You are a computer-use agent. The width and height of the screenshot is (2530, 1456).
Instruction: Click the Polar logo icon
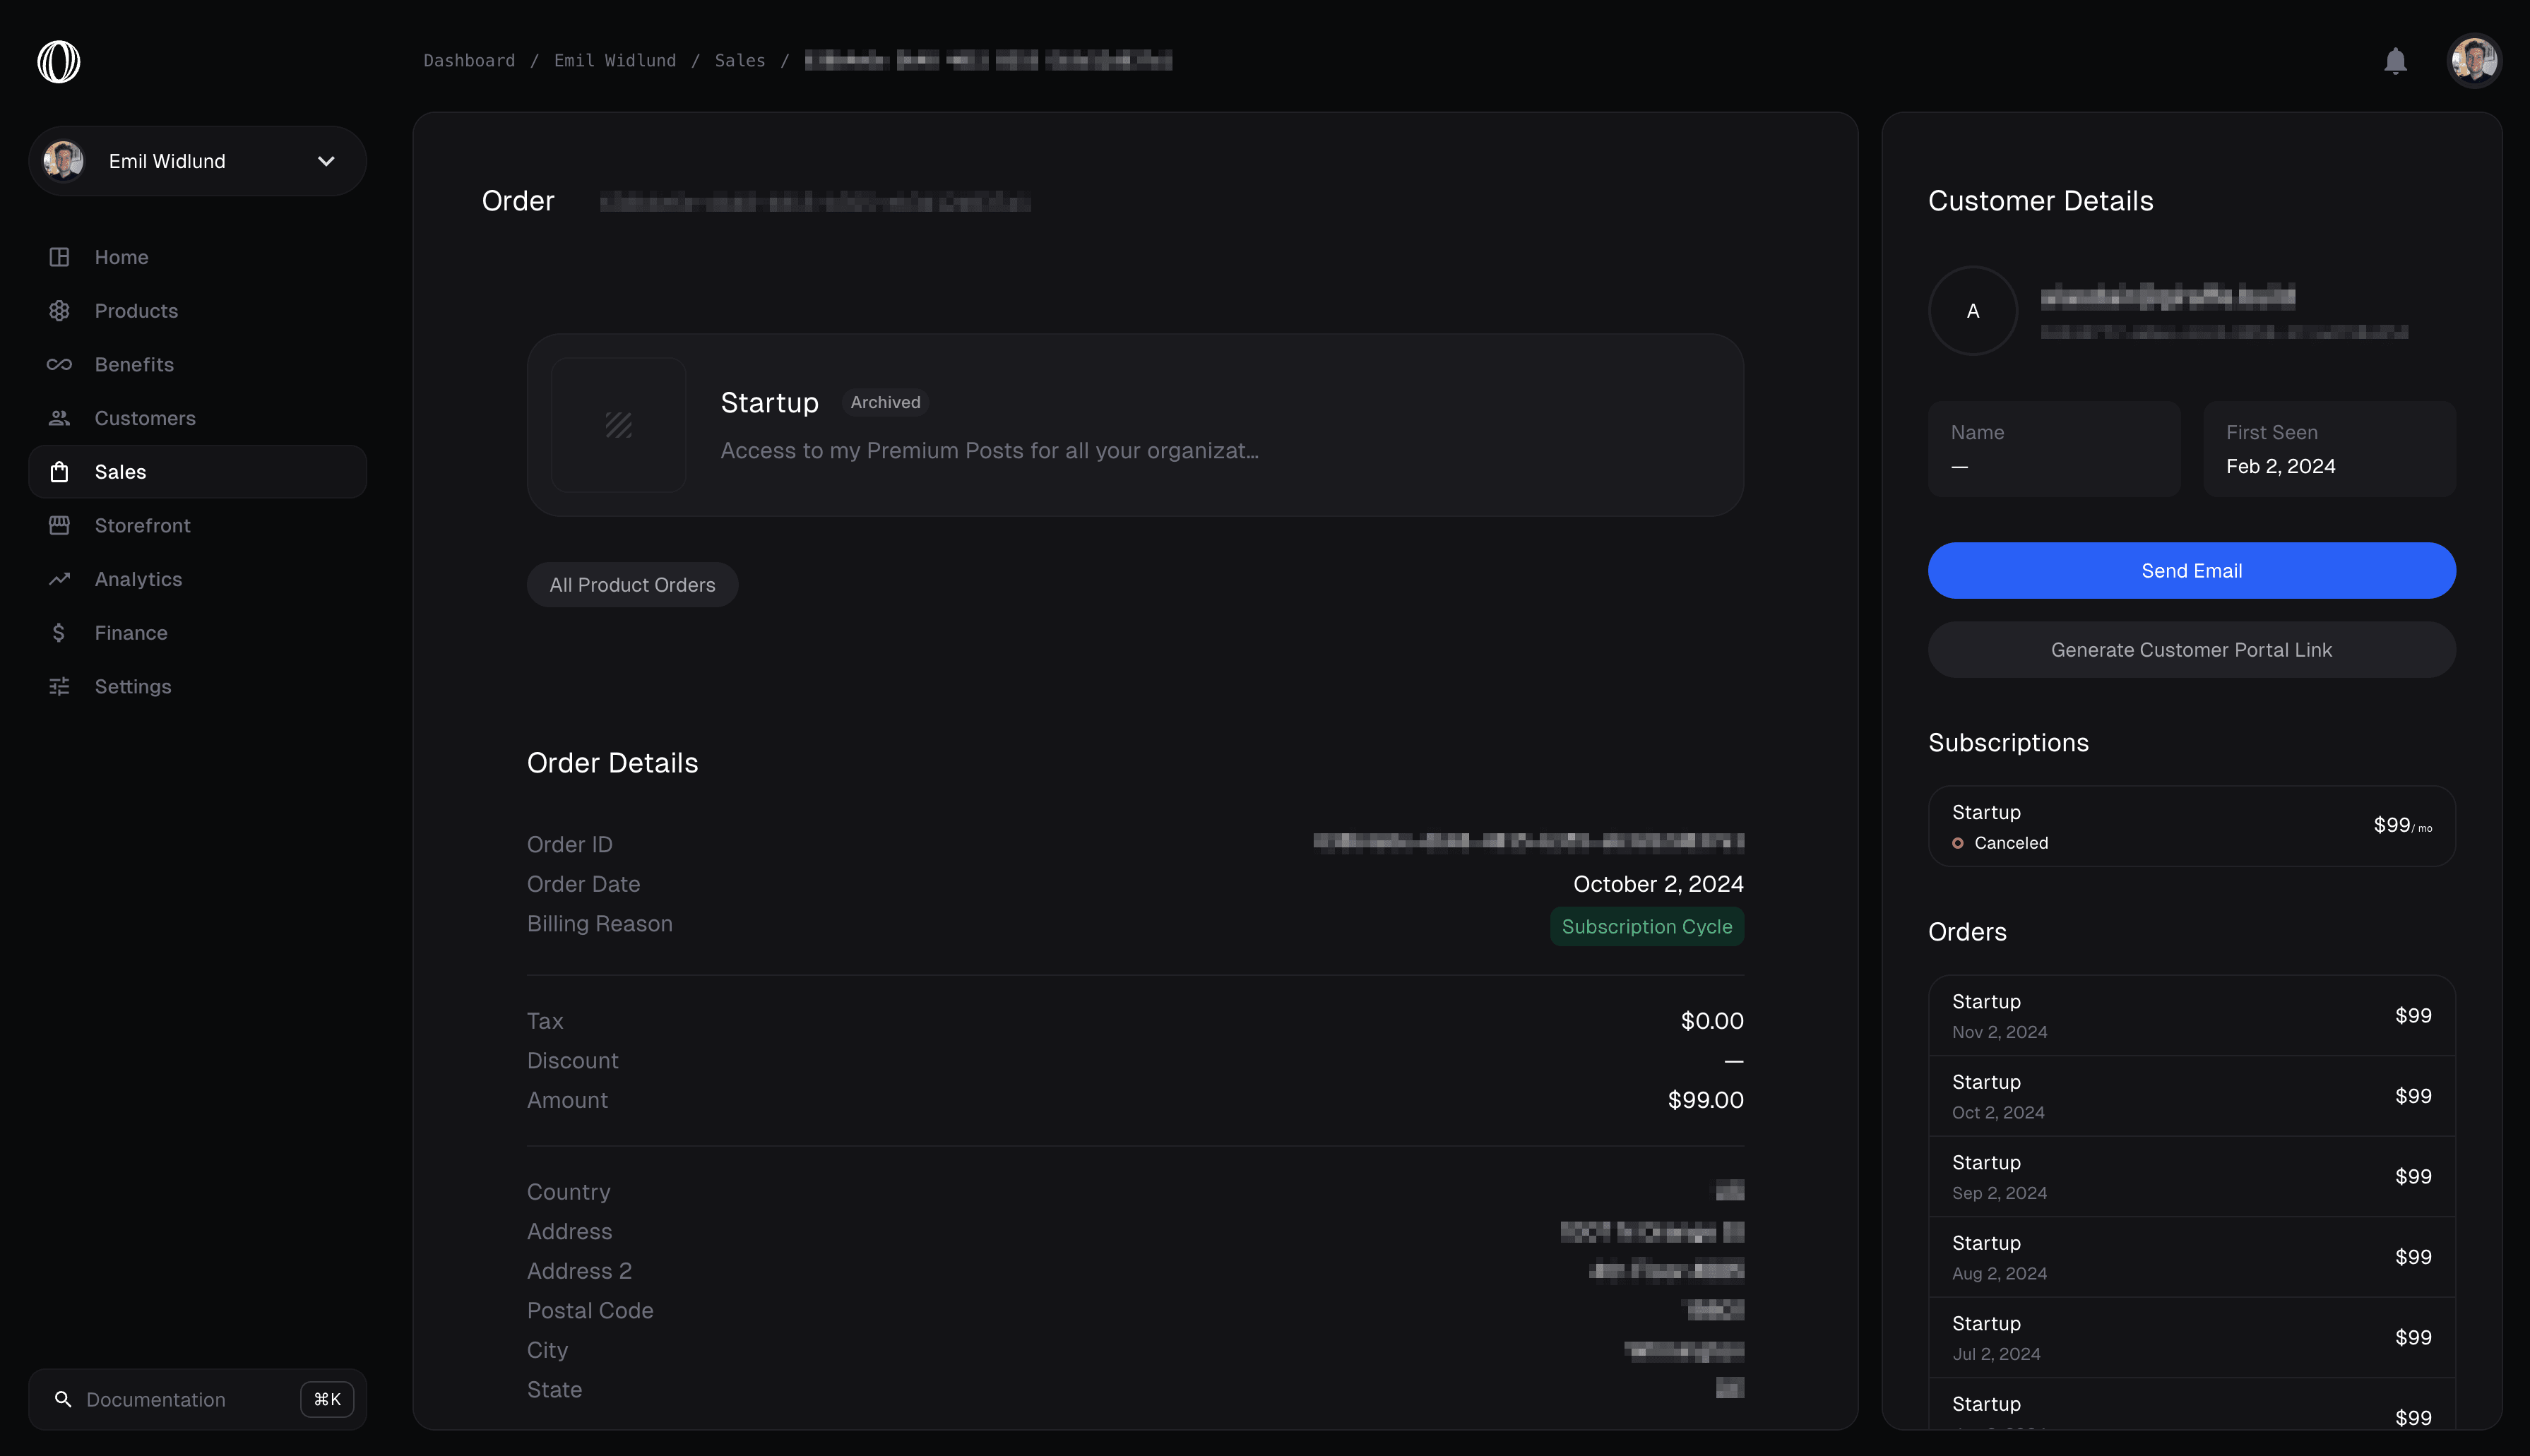click(58, 61)
